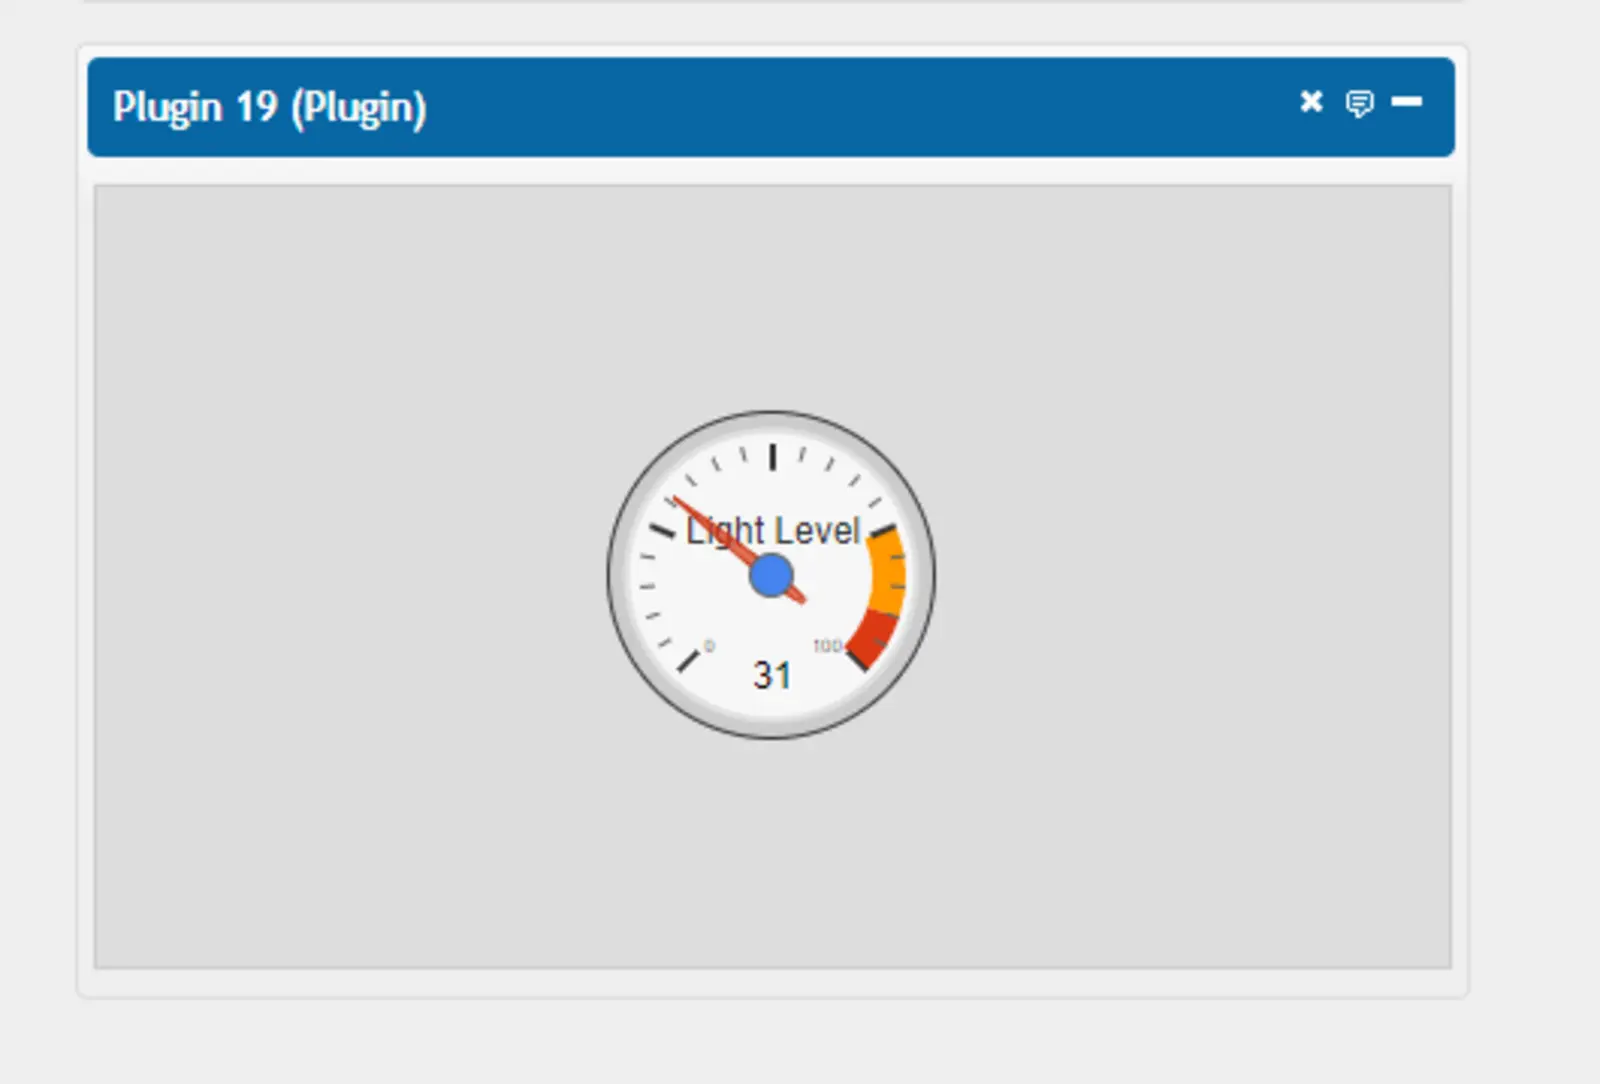The width and height of the screenshot is (1600, 1084).
Task: Click the major tick above the orange zone
Action: (x=883, y=530)
